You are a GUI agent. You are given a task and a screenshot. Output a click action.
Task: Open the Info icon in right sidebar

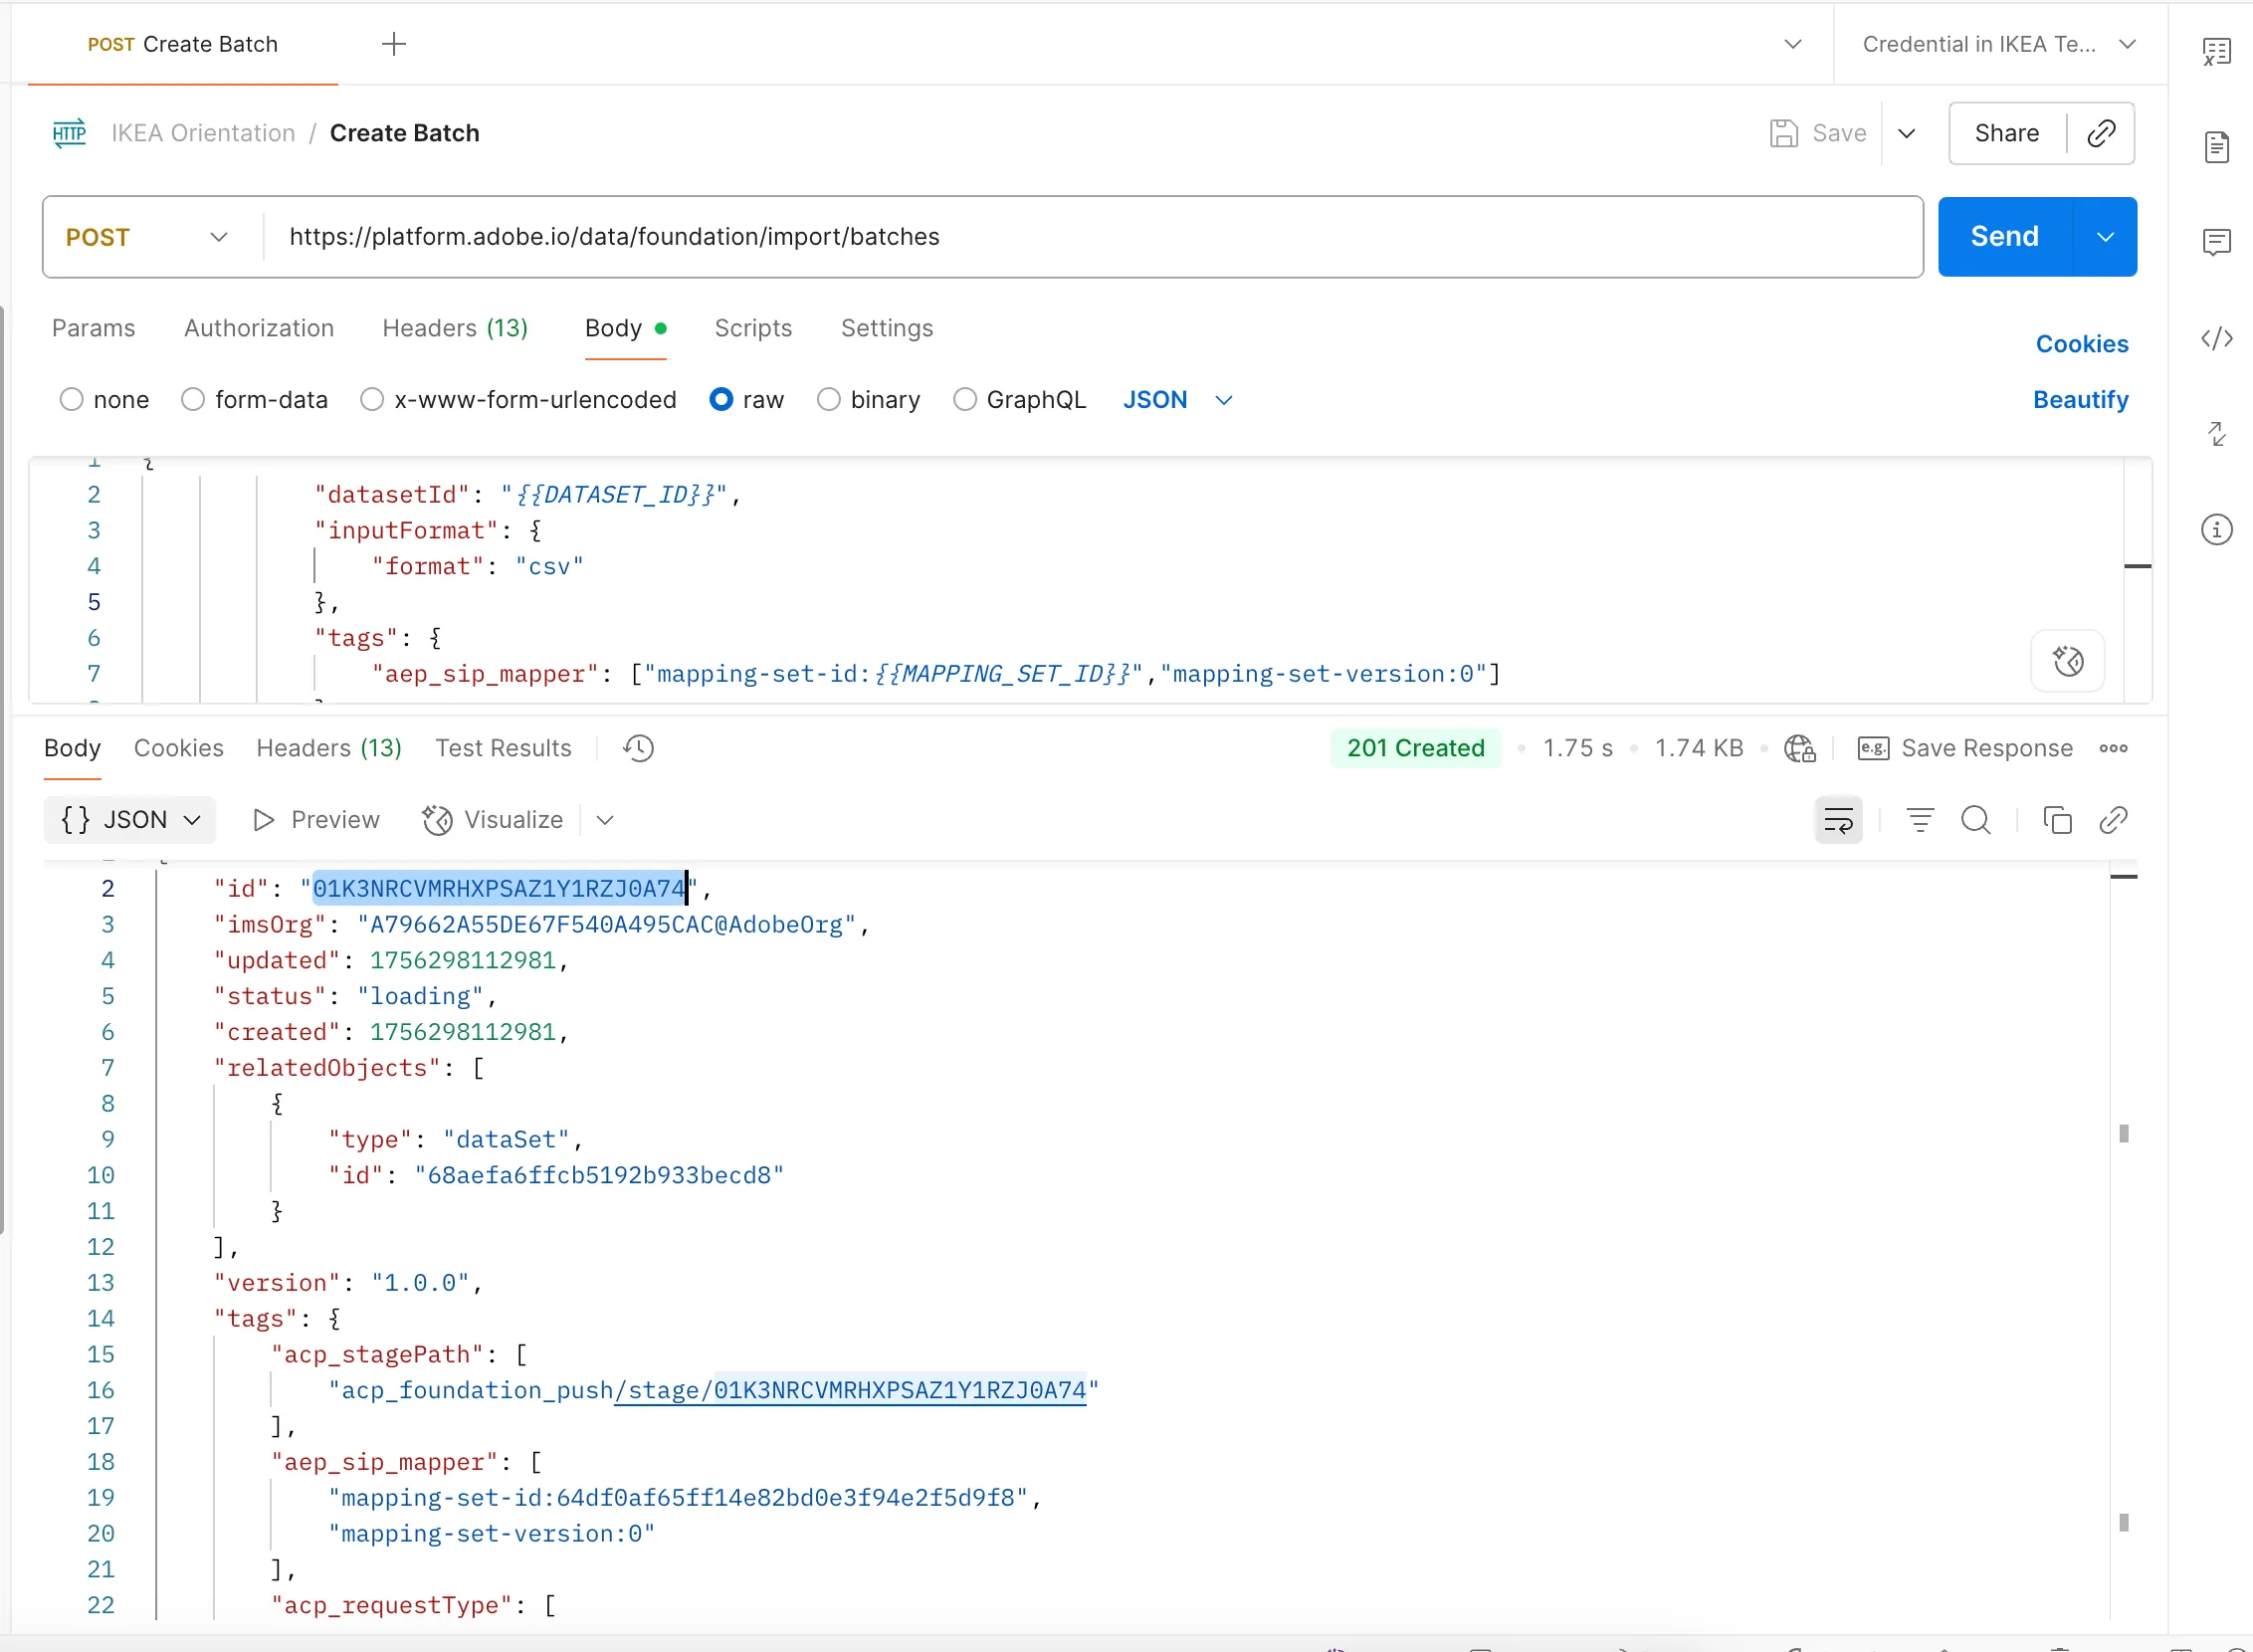(x=2216, y=529)
